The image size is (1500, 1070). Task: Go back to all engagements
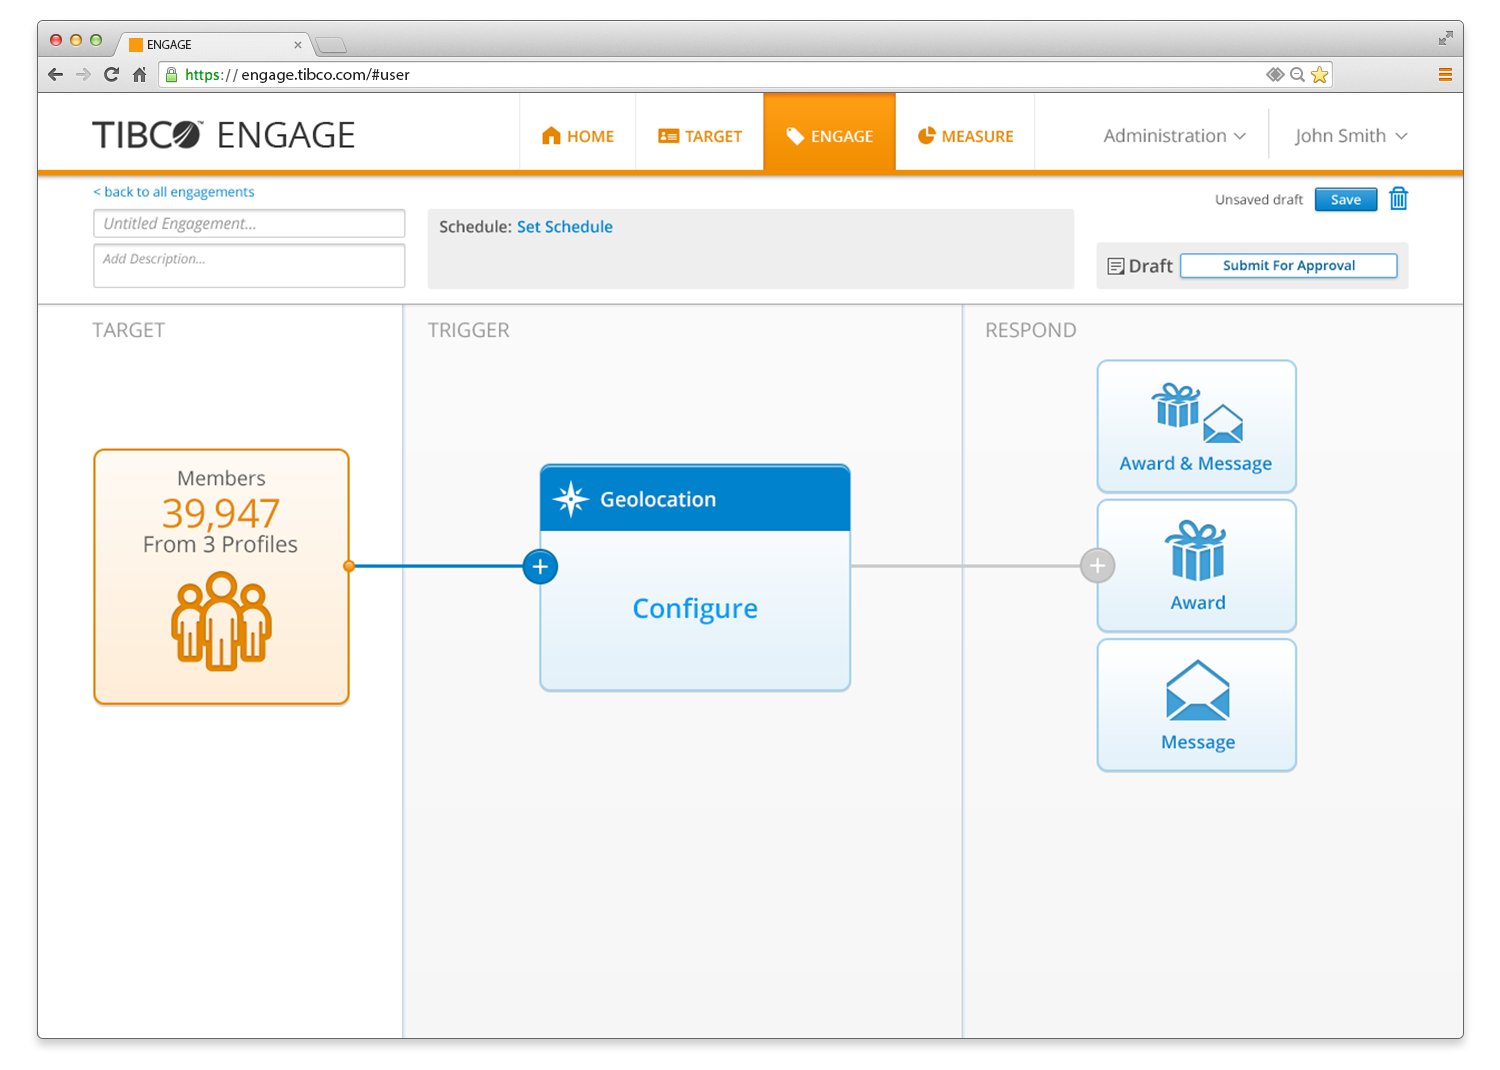point(174,192)
